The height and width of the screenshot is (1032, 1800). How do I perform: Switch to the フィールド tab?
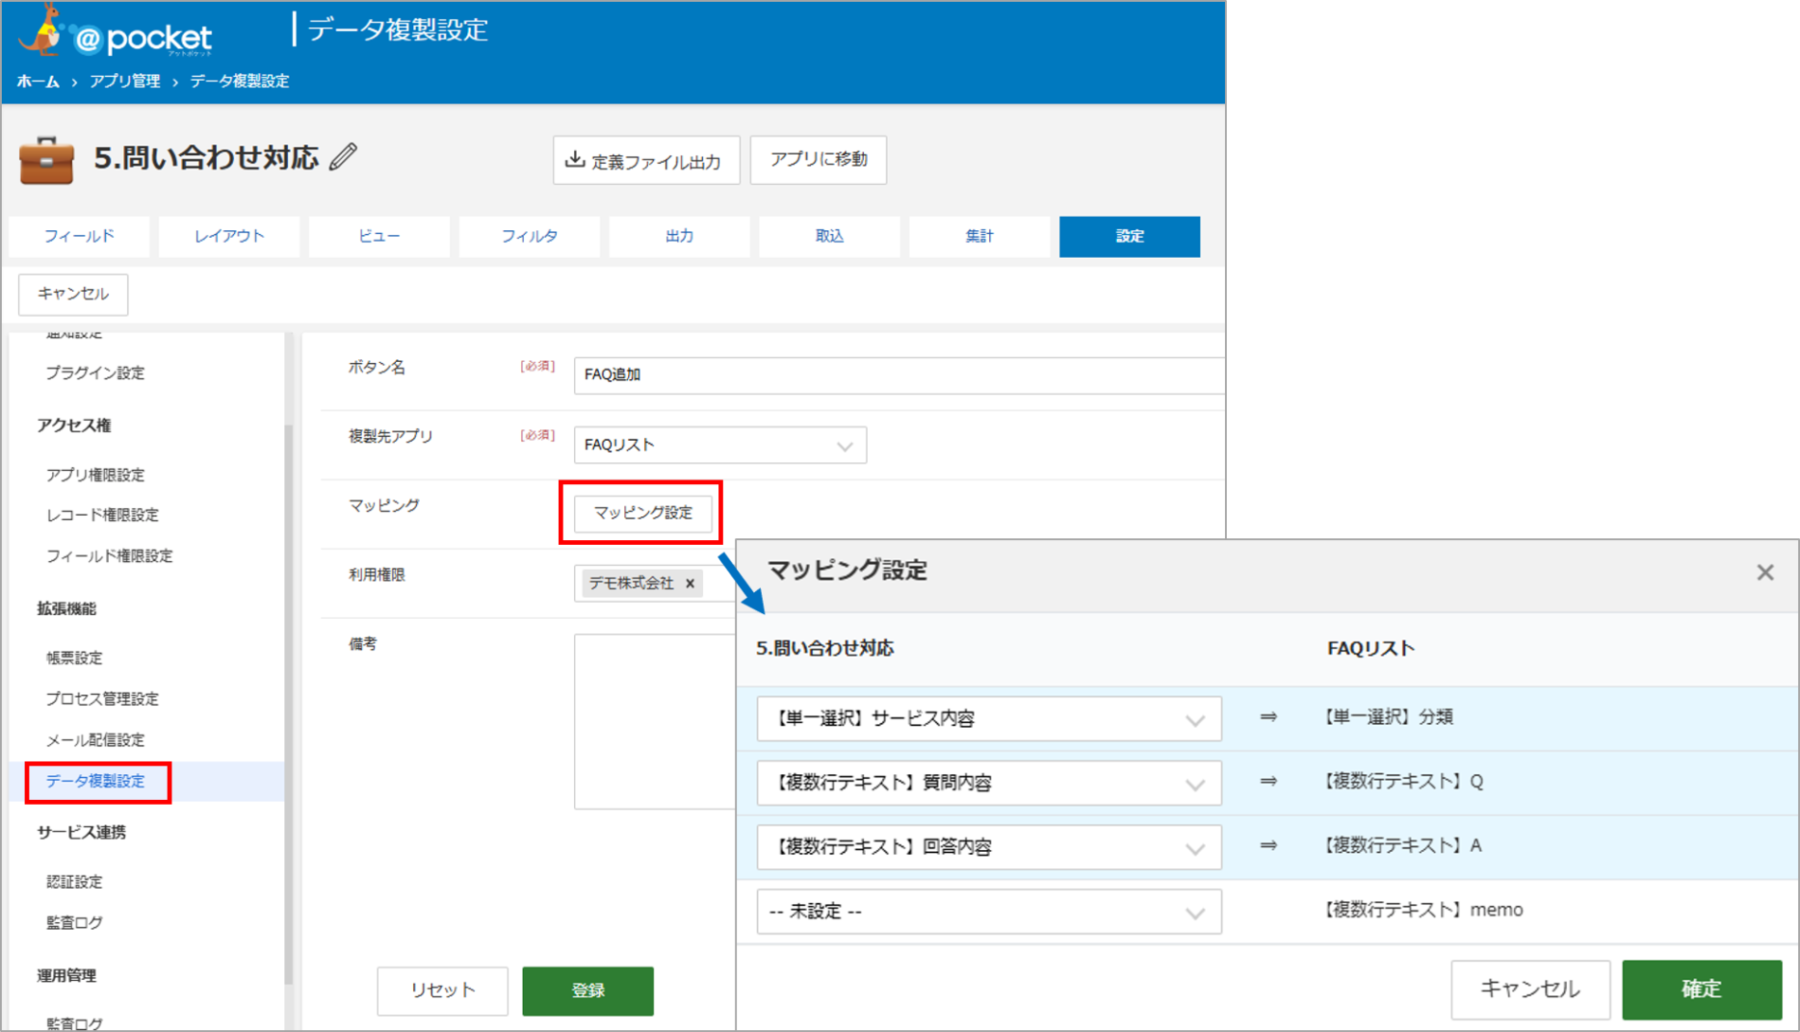point(78,236)
